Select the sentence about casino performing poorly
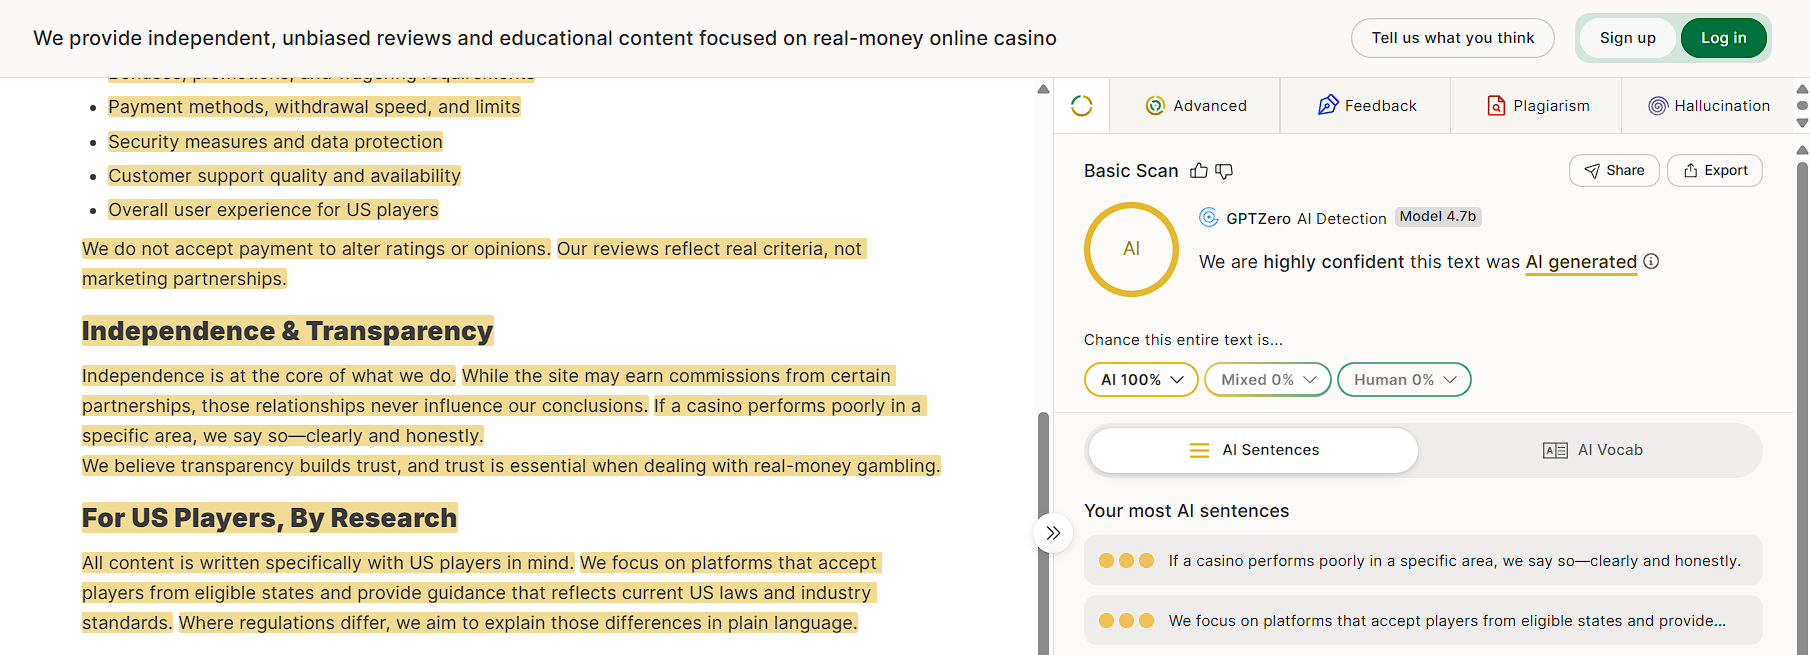 point(1423,561)
